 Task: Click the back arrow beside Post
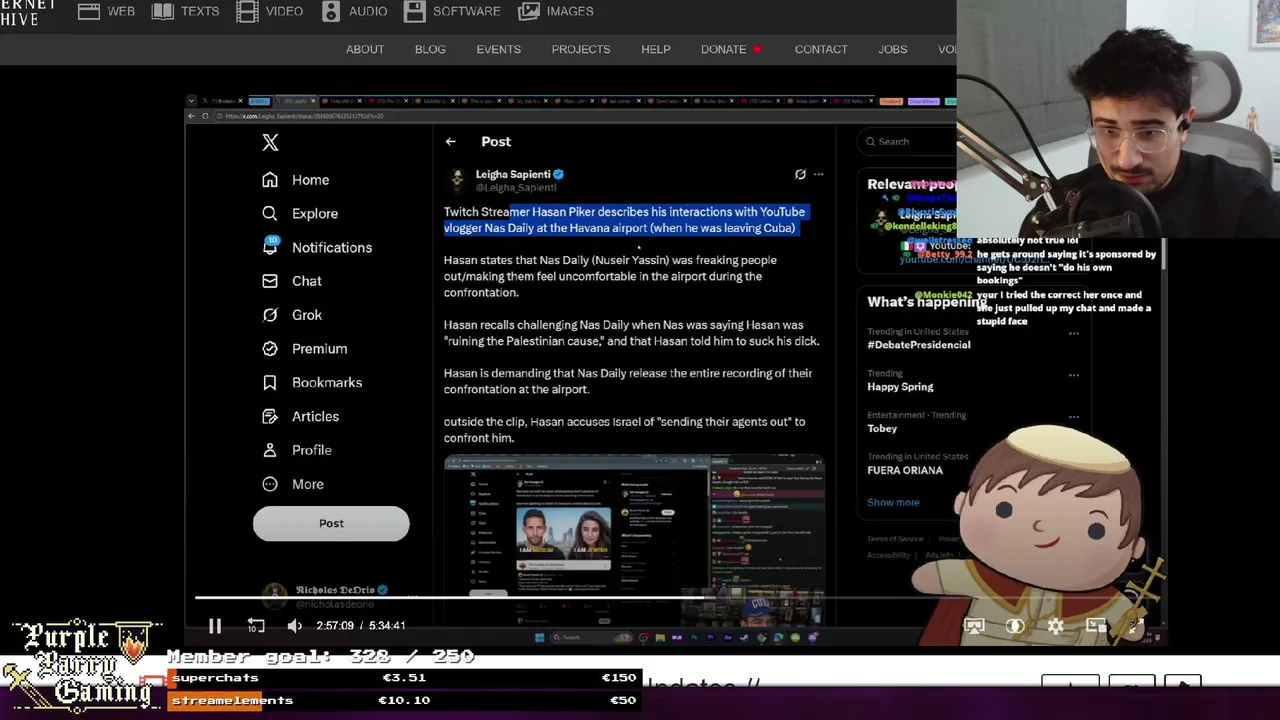(x=450, y=142)
